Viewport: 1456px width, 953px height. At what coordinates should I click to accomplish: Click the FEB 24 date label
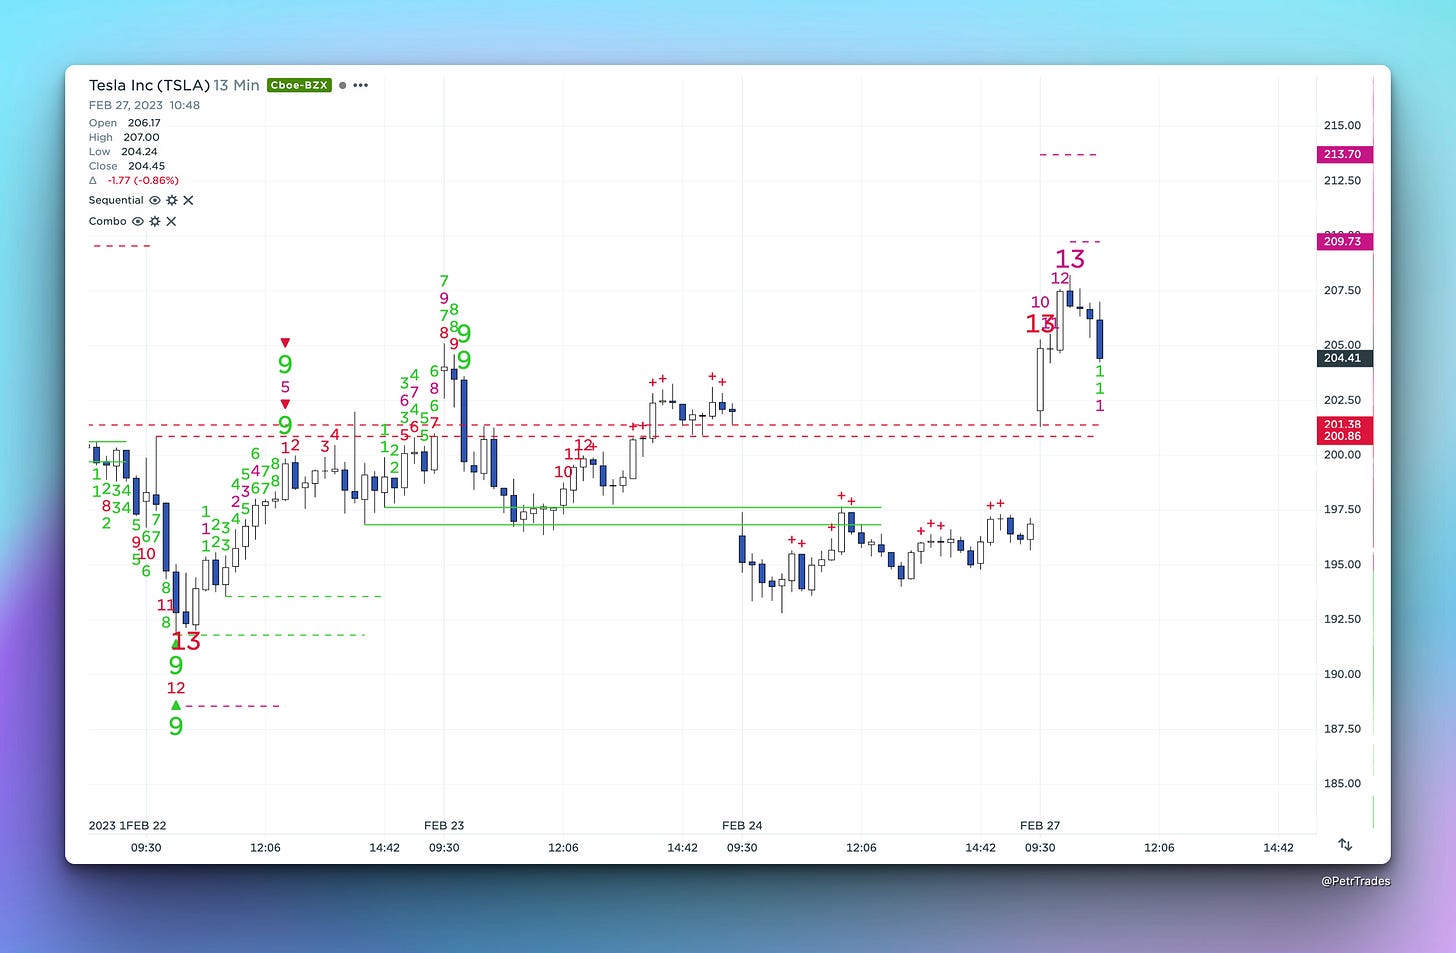point(742,825)
